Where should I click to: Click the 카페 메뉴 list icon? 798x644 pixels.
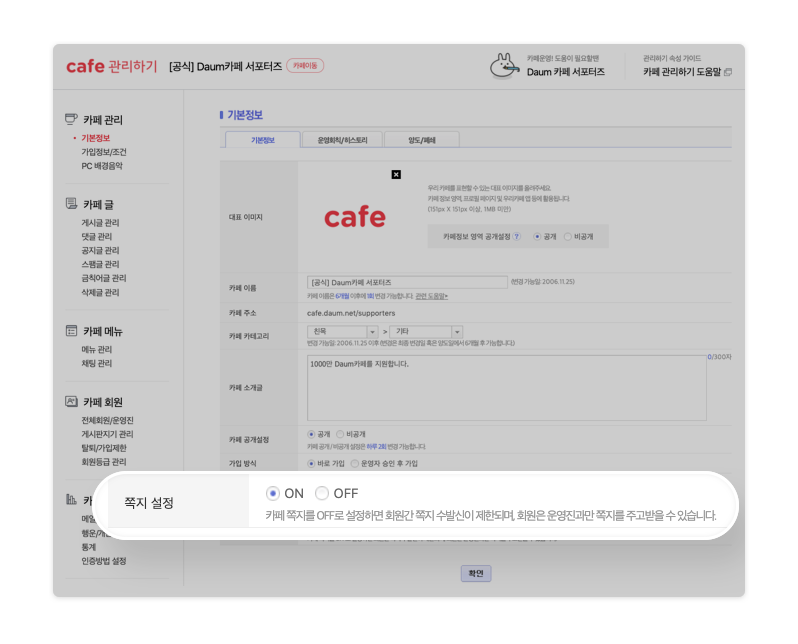71,331
